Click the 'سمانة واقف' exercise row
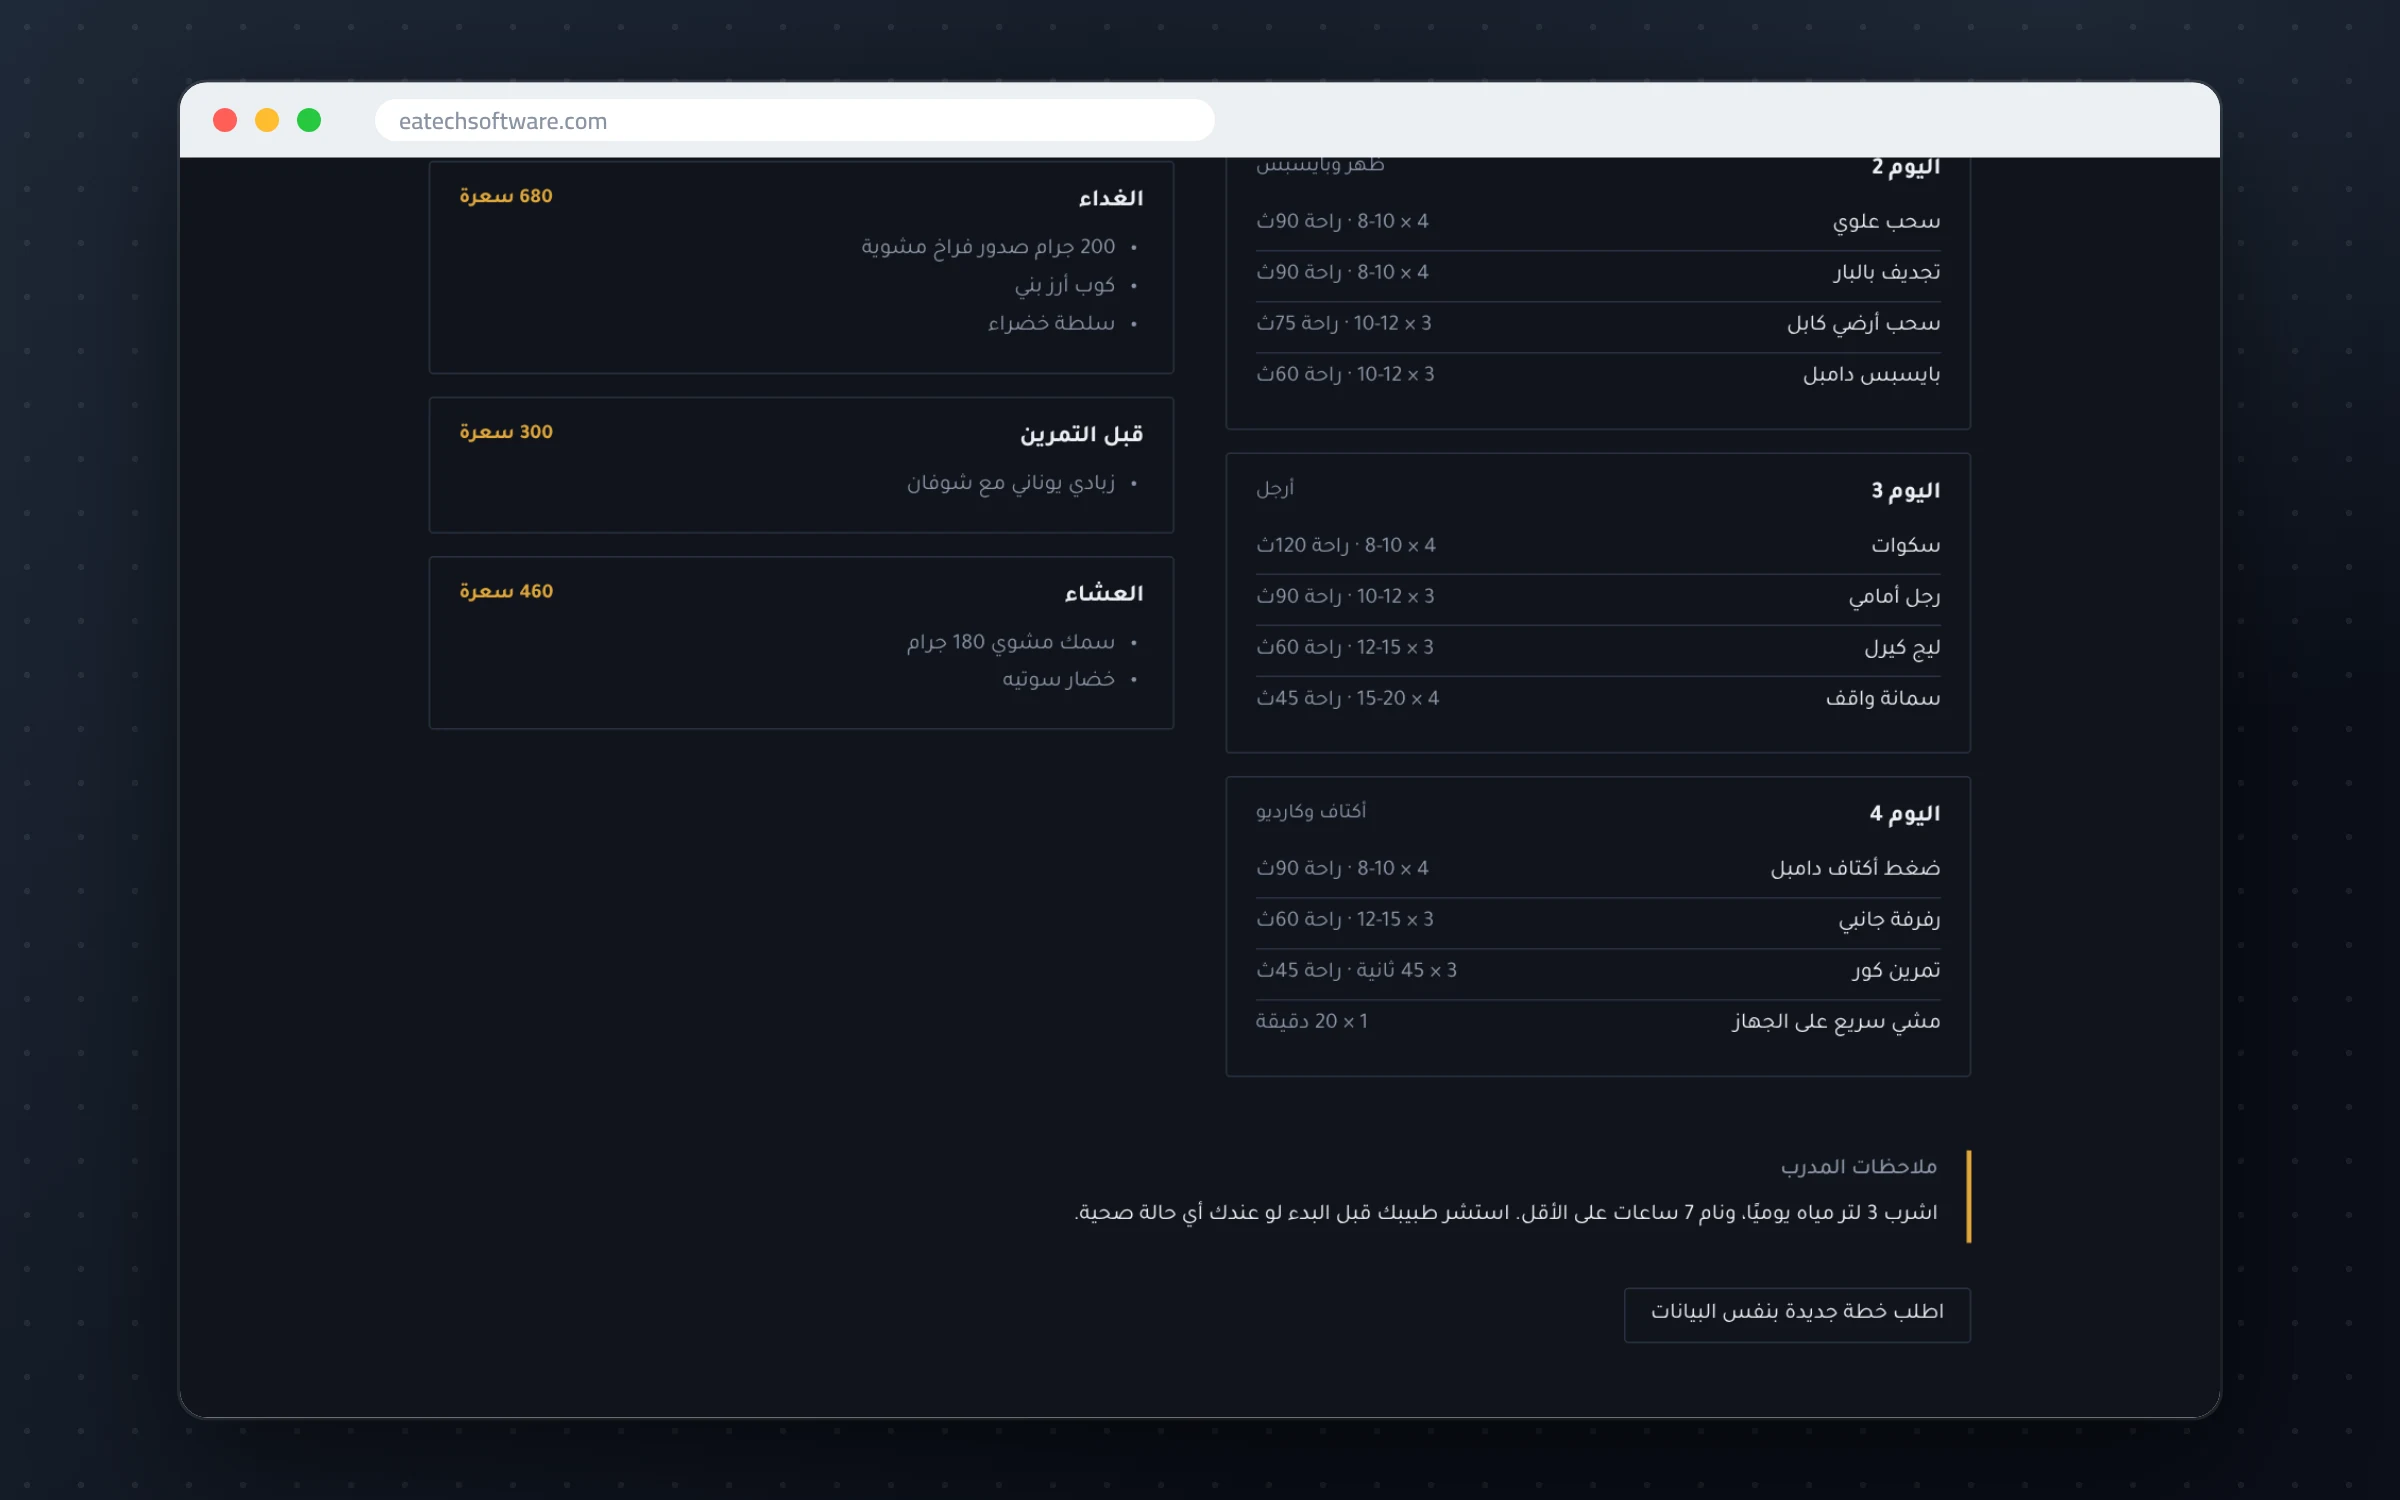Screen dimensions: 2400x1500 [1598, 699]
